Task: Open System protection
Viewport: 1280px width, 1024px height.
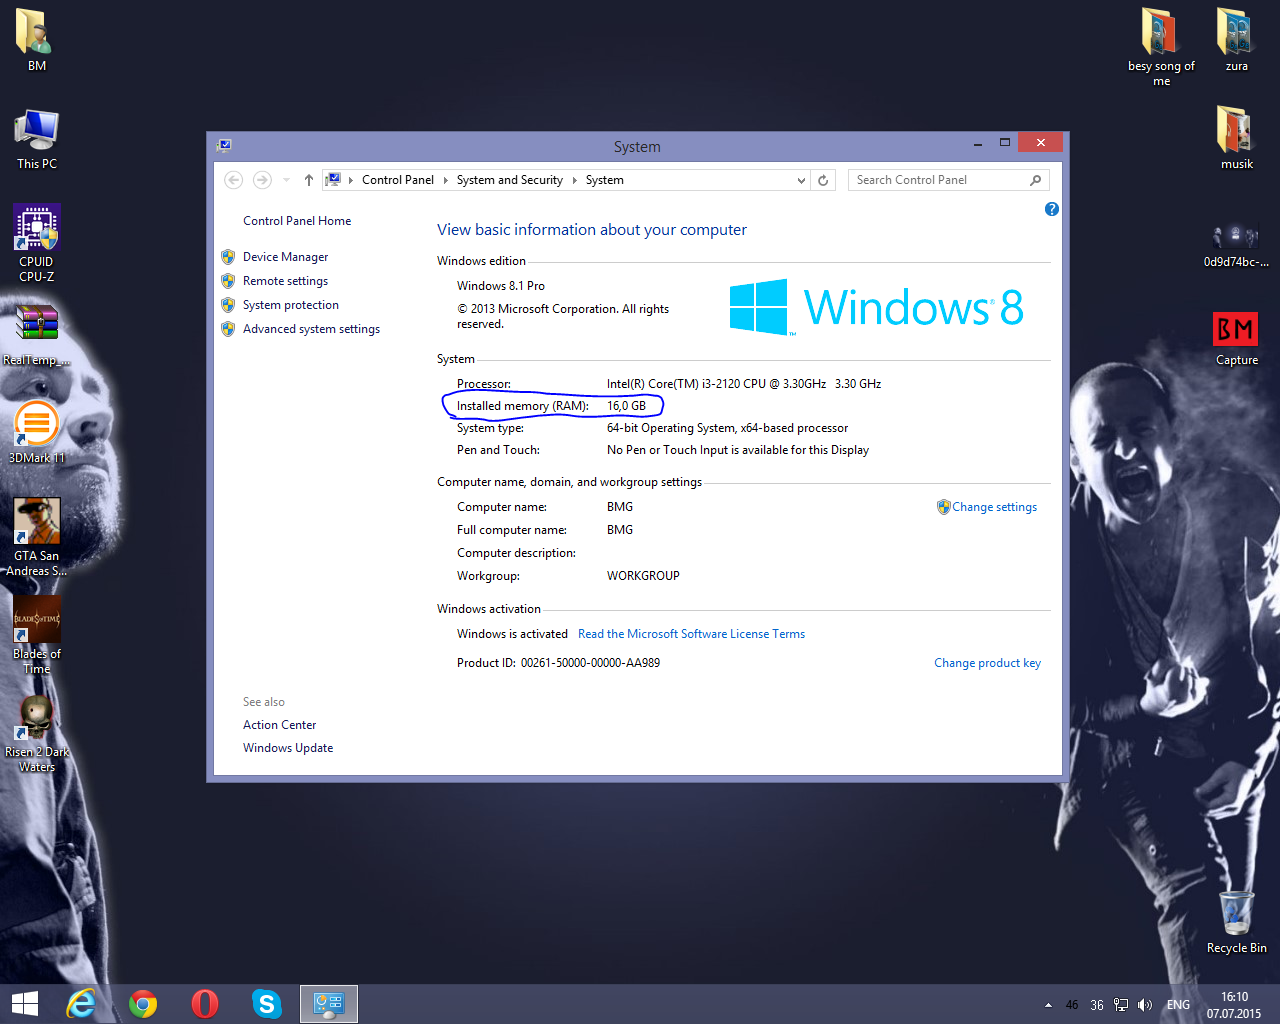Action: pos(290,305)
